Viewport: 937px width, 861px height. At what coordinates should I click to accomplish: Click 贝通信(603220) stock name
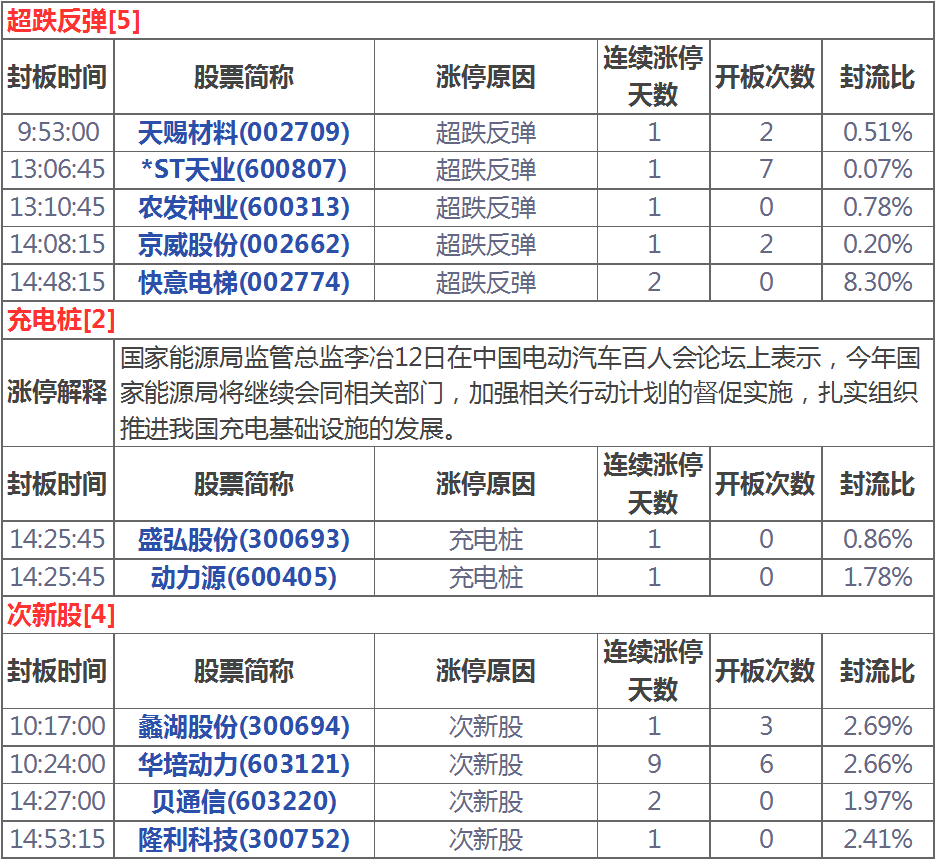click(x=244, y=801)
